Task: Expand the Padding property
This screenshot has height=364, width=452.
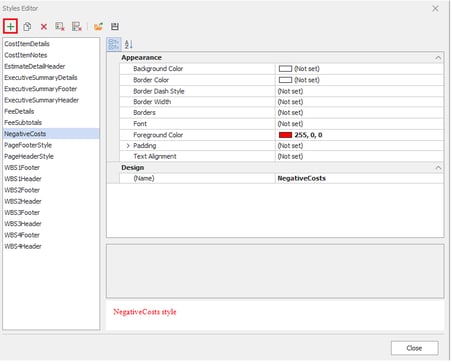Action: pos(128,146)
